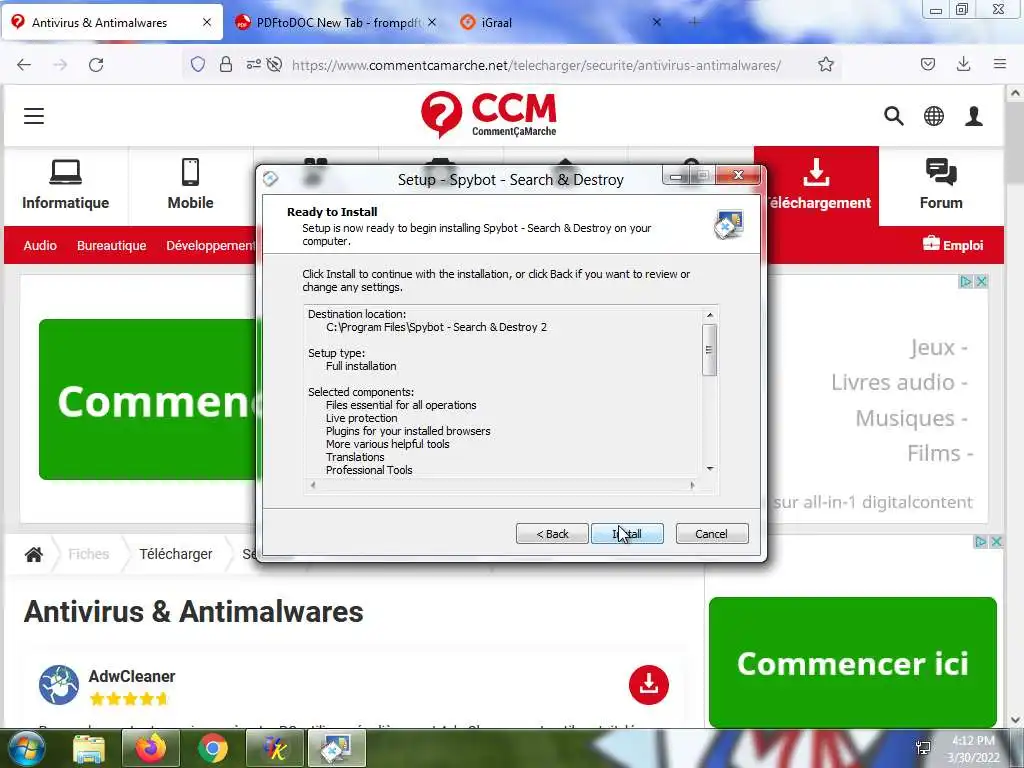Viewport: 1024px width, 768px height.
Task: Click 'Live protection' component line
Action: (x=362, y=418)
